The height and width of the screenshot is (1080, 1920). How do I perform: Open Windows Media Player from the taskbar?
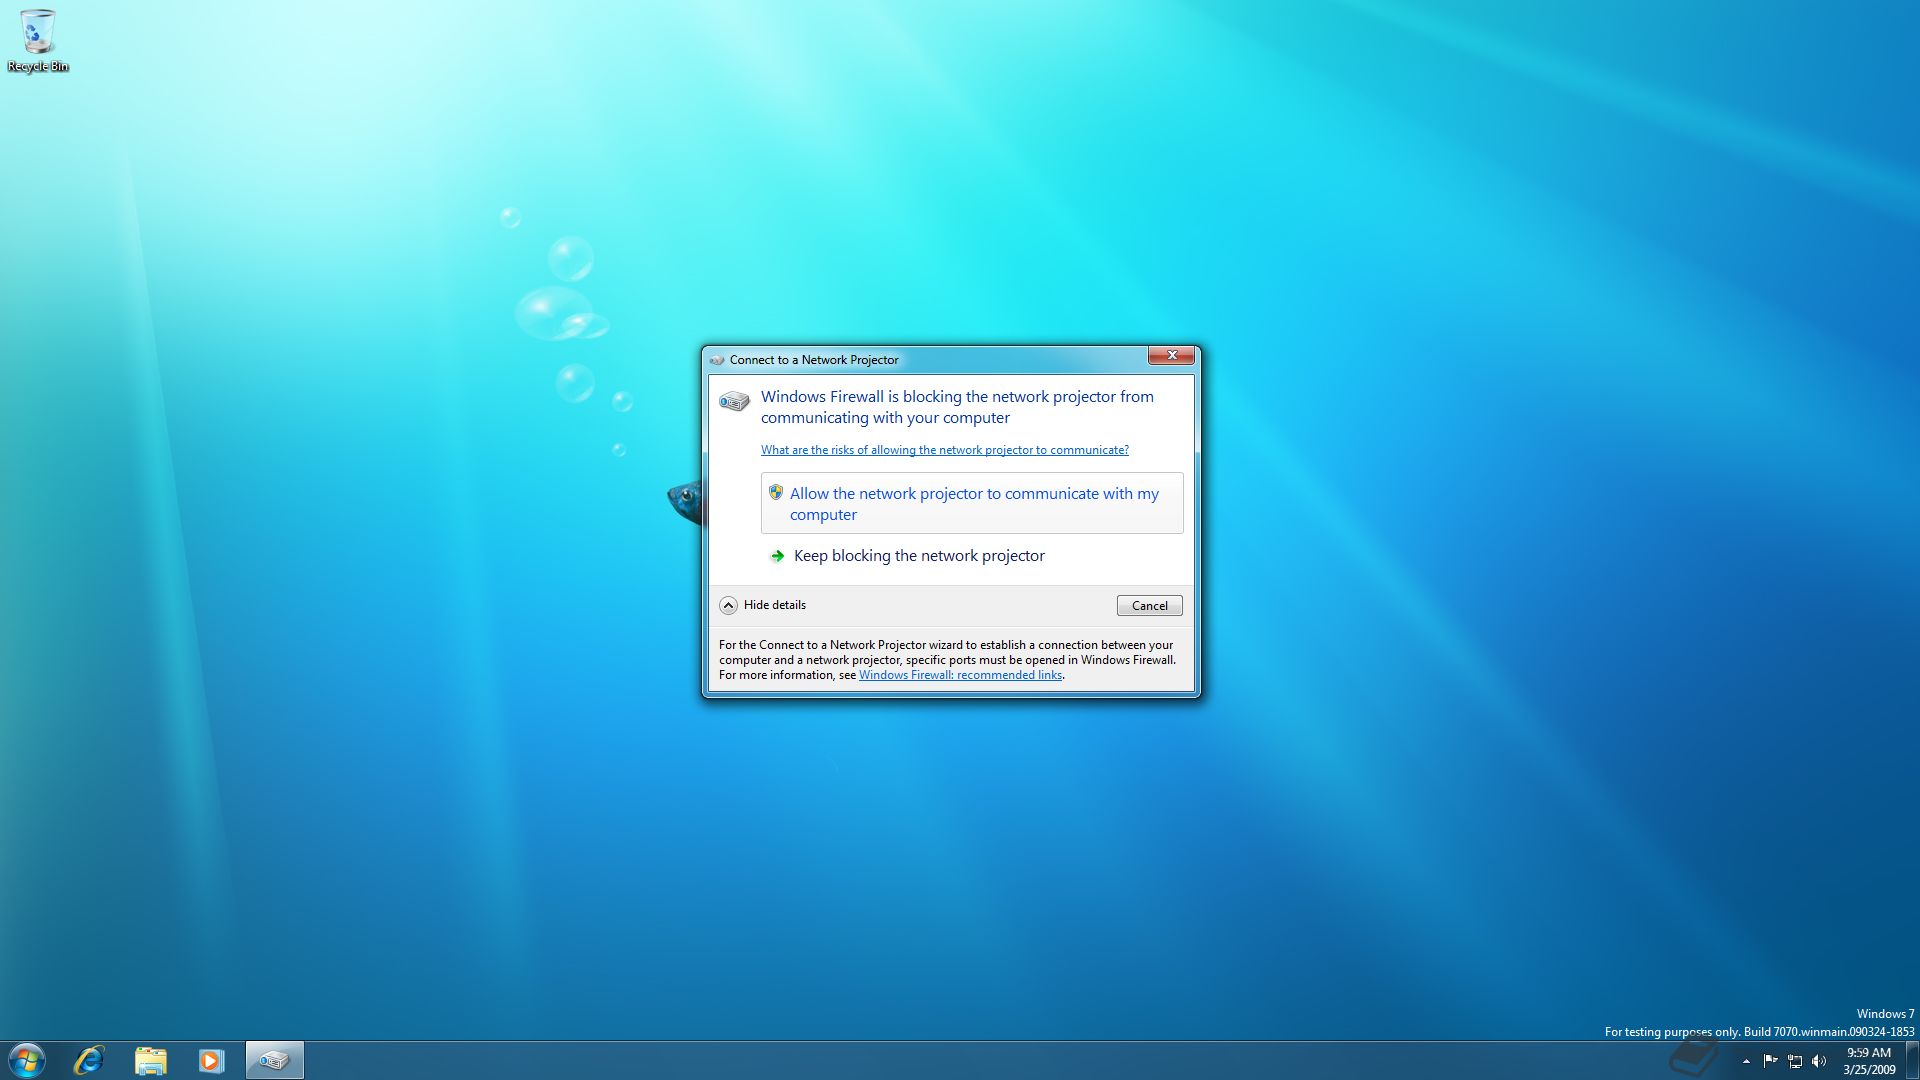click(x=211, y=1060)
